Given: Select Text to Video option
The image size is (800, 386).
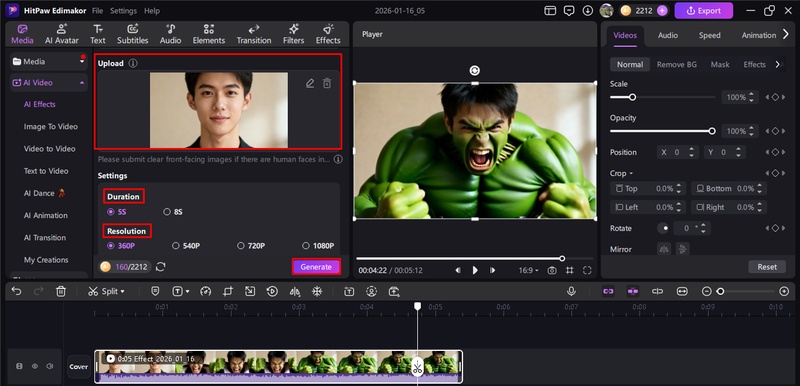Looking at the screenshot, I should coord(46,171).
